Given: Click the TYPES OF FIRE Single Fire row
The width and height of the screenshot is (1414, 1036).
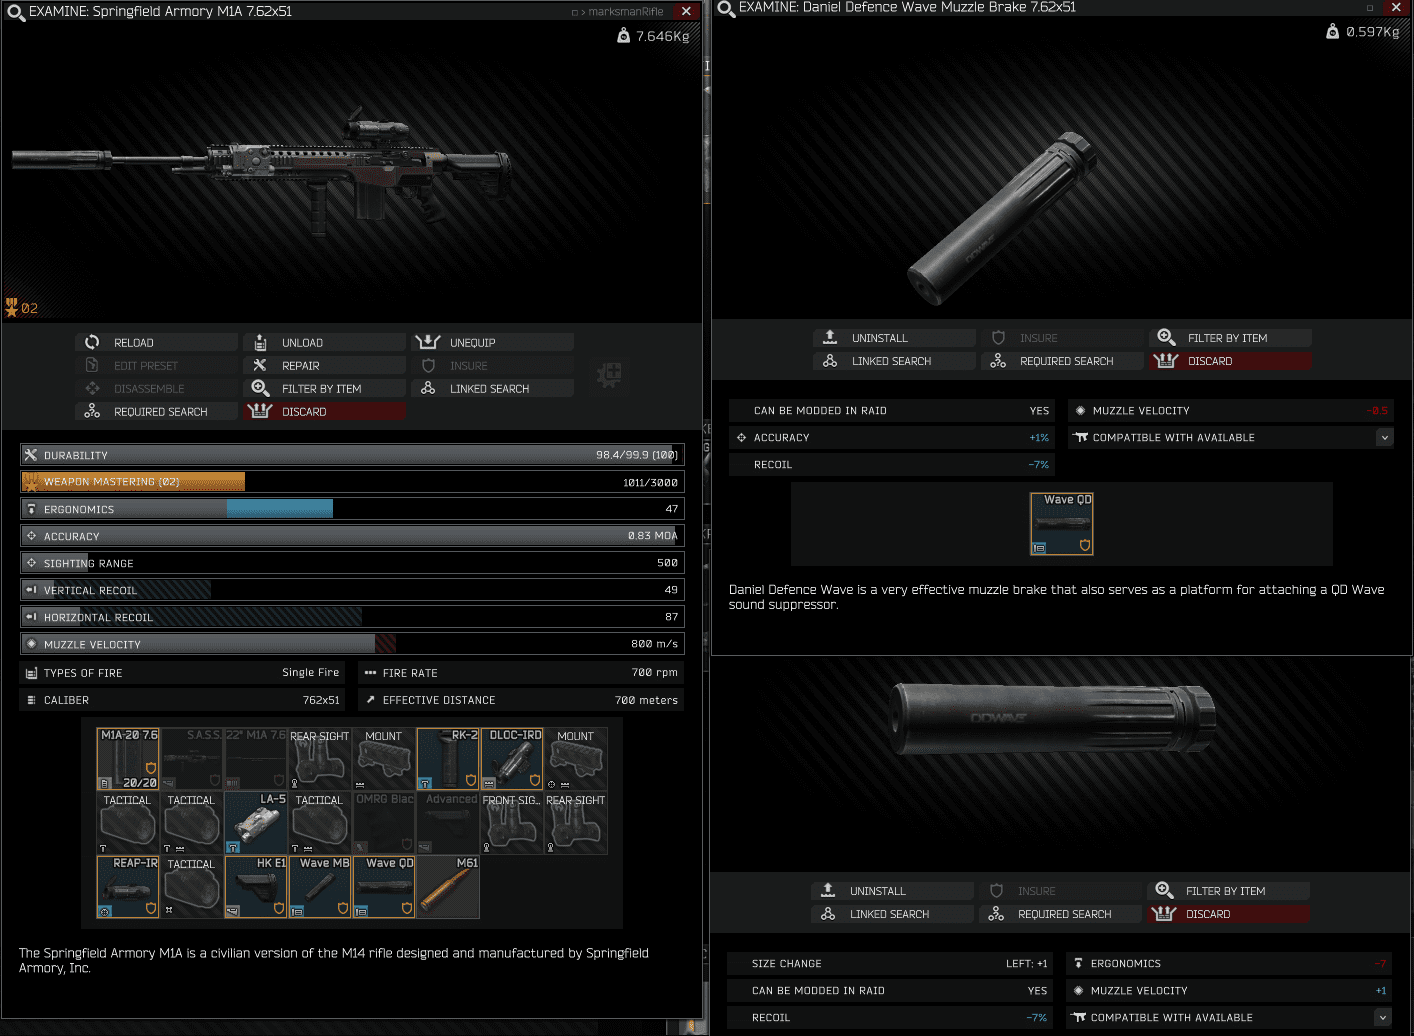Looking at the screenshot, I should (x=182, y=673).
